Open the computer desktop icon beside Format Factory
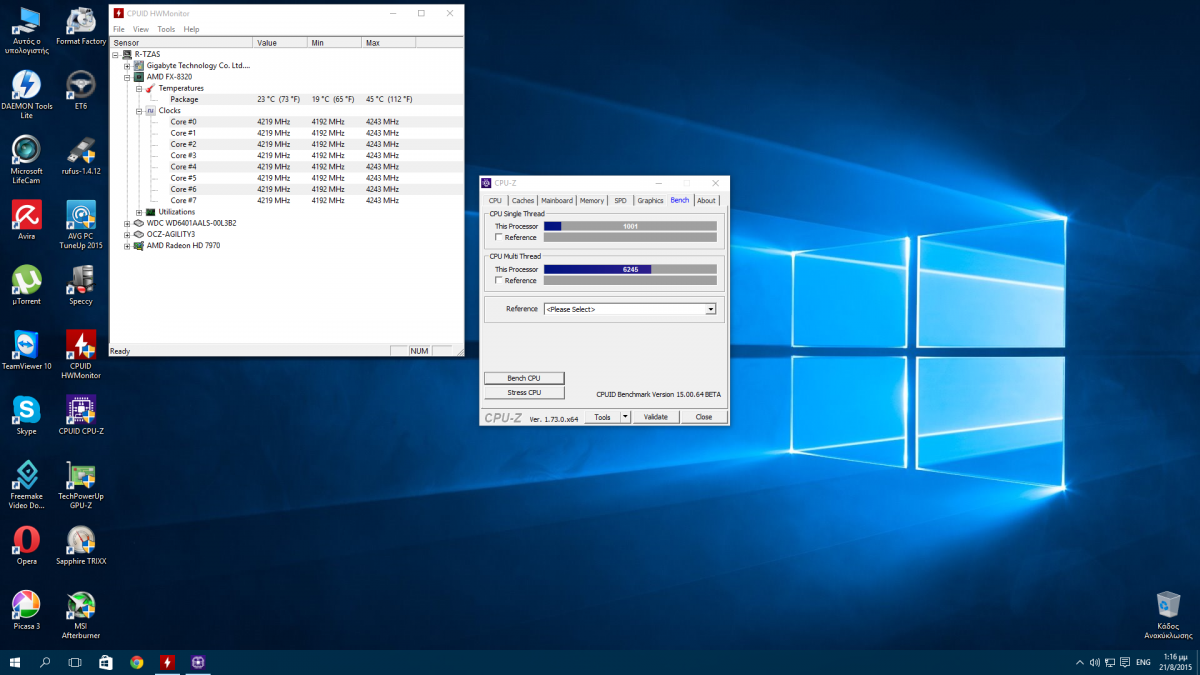This screenshot has width=1200, height=675. [x=27, y=31]
